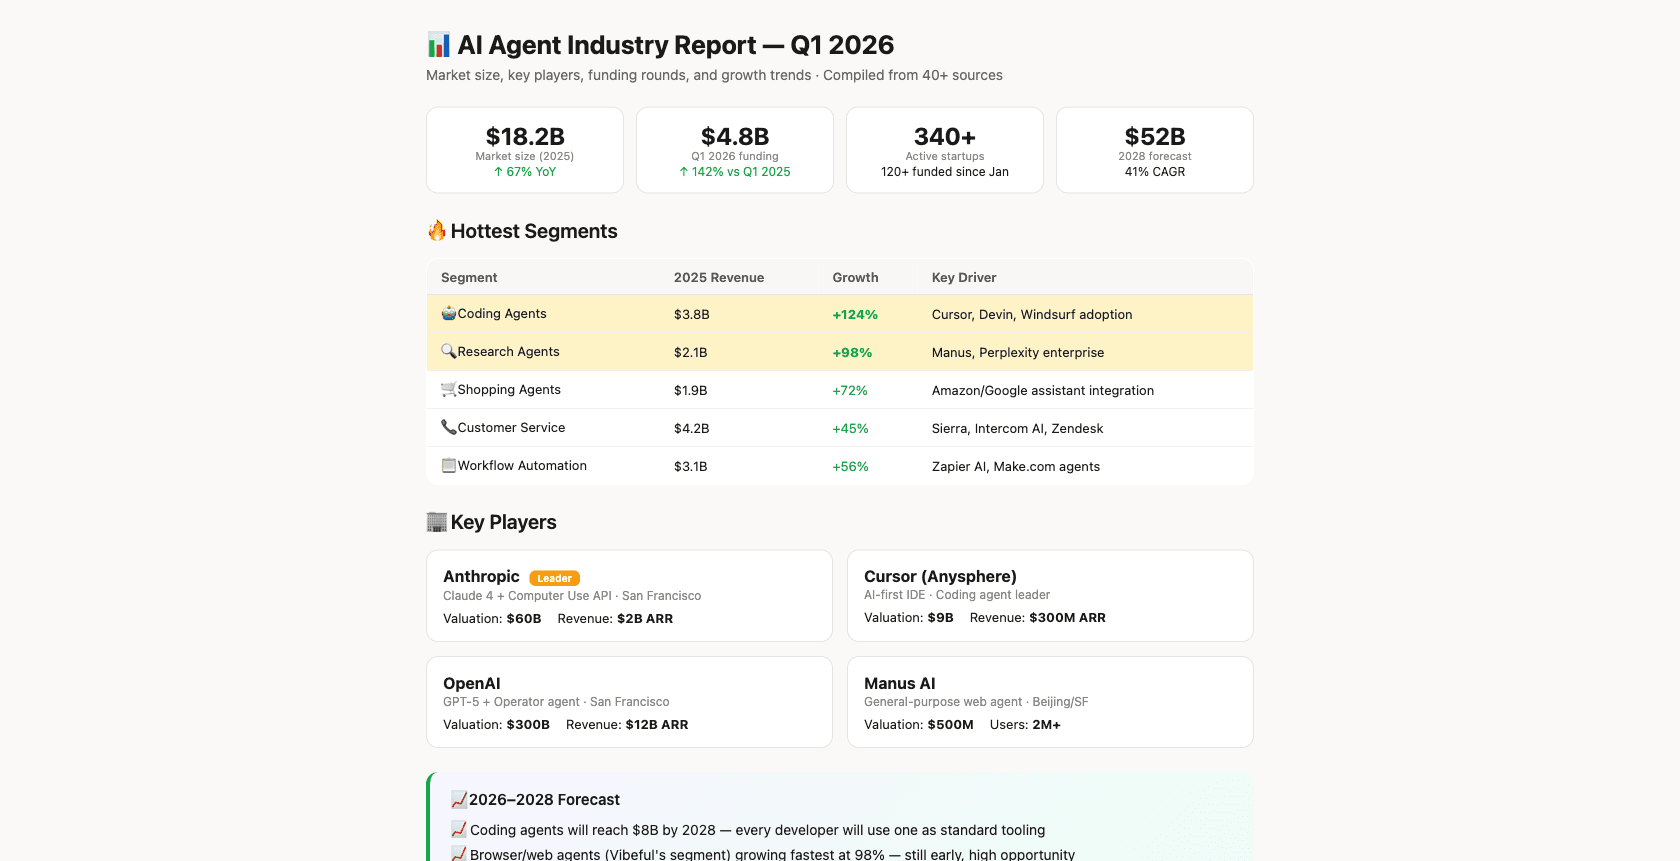Click OpenAI's Valuation $300B value
The height and width of the screenshot is (861, 1680).
point(528,725)
